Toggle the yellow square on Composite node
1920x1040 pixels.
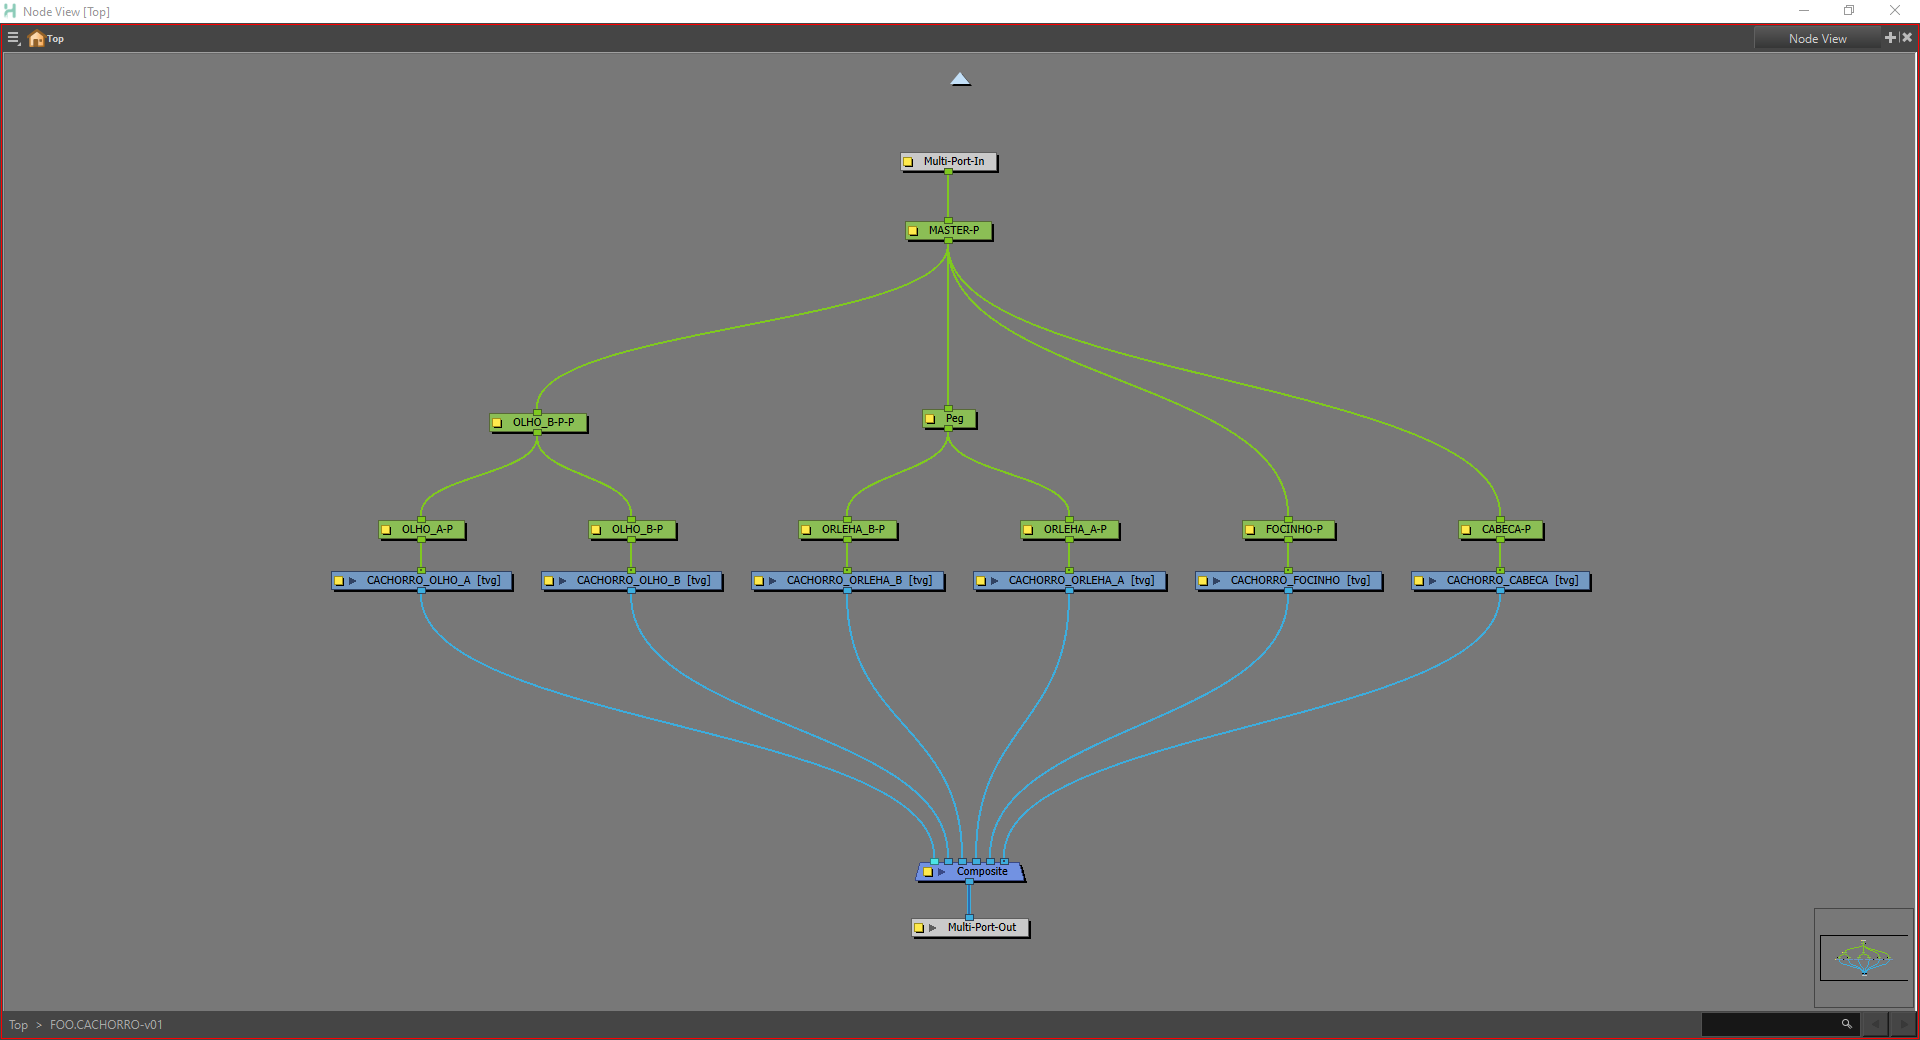(x=928, y=872)
